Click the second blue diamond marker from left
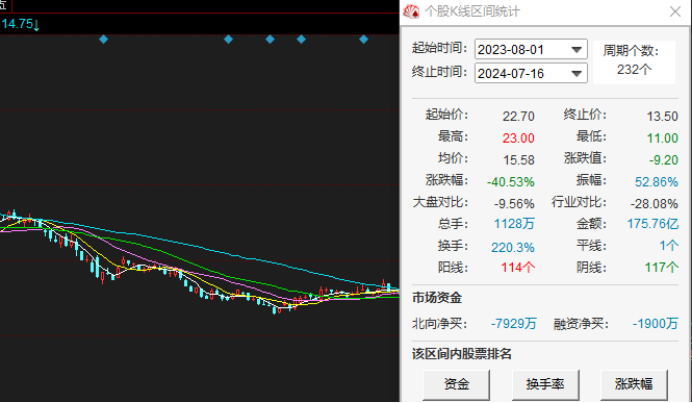 pyautogui.click(x=228, y=39)
